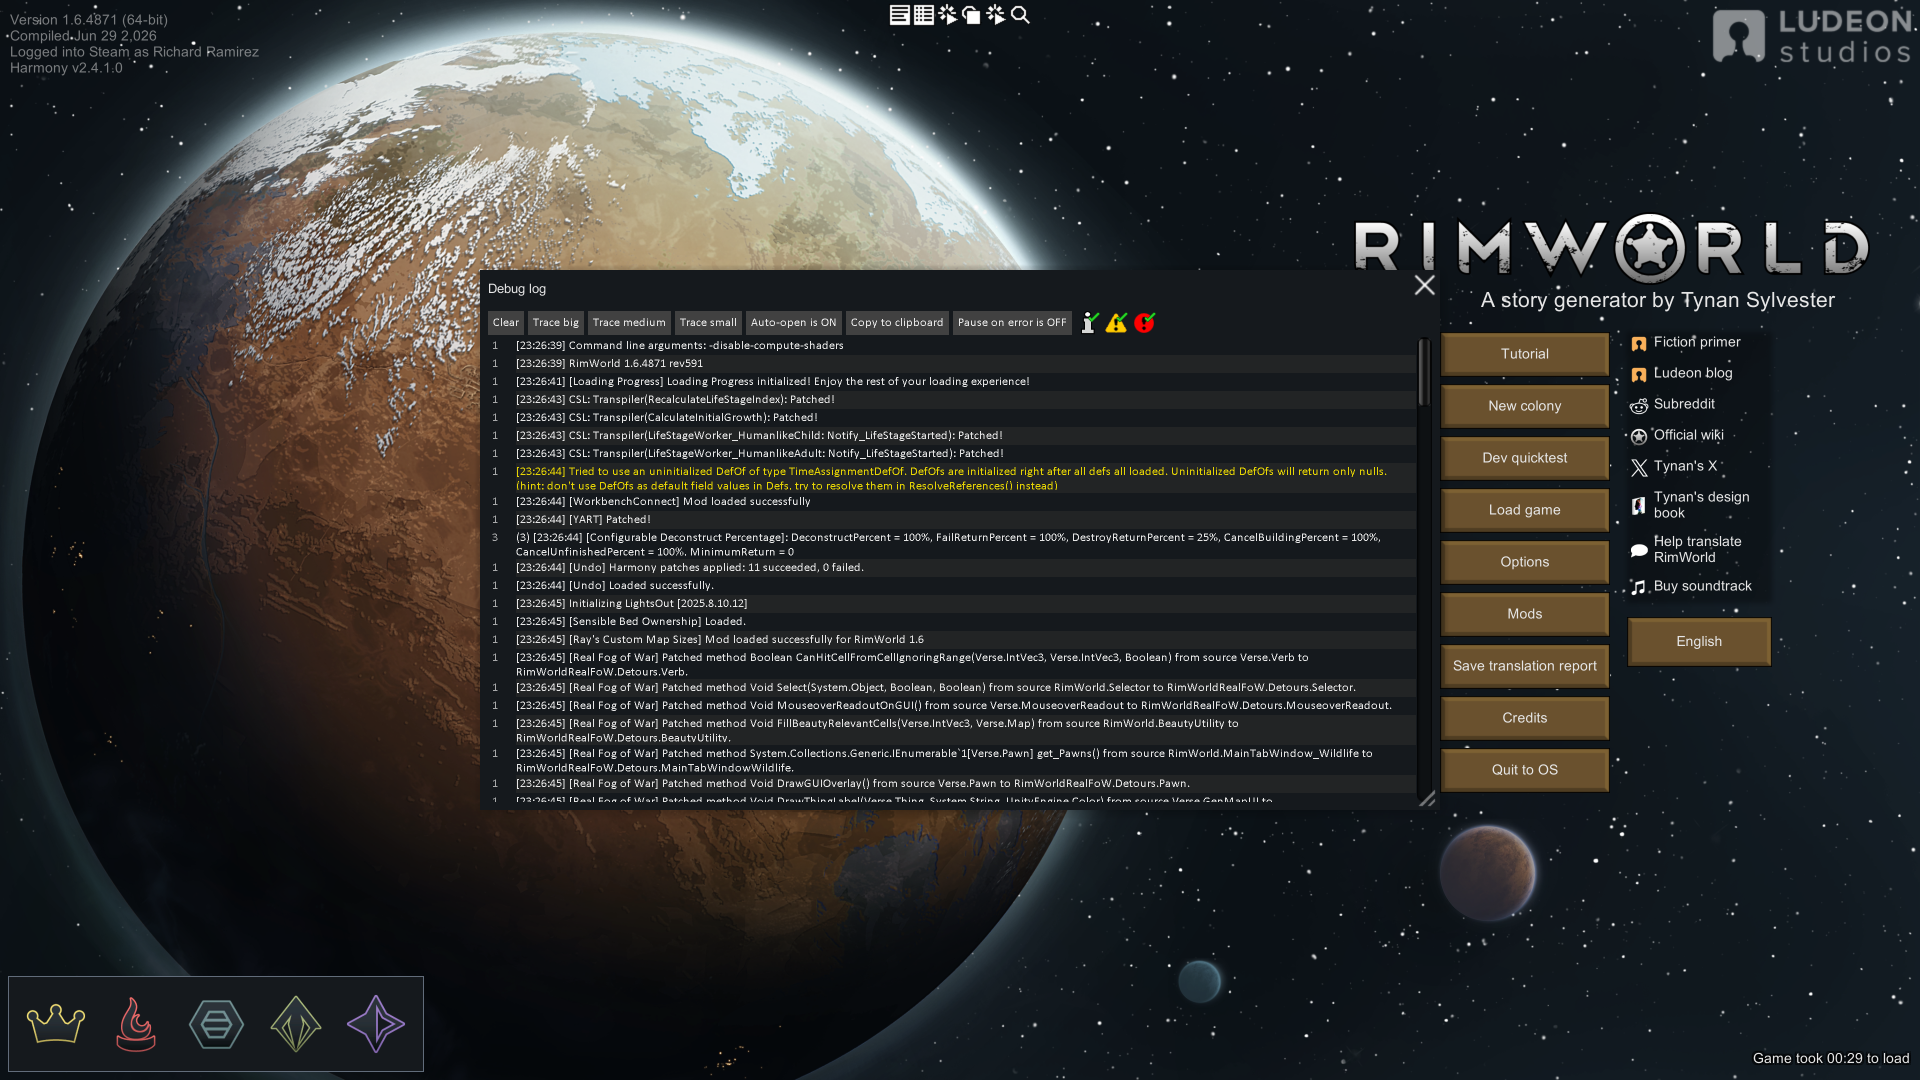Select the Ray's Custom Map Sizes log entry
Image resolution: width=1920 pixels, height=1080 pixels.
(950, 639)
